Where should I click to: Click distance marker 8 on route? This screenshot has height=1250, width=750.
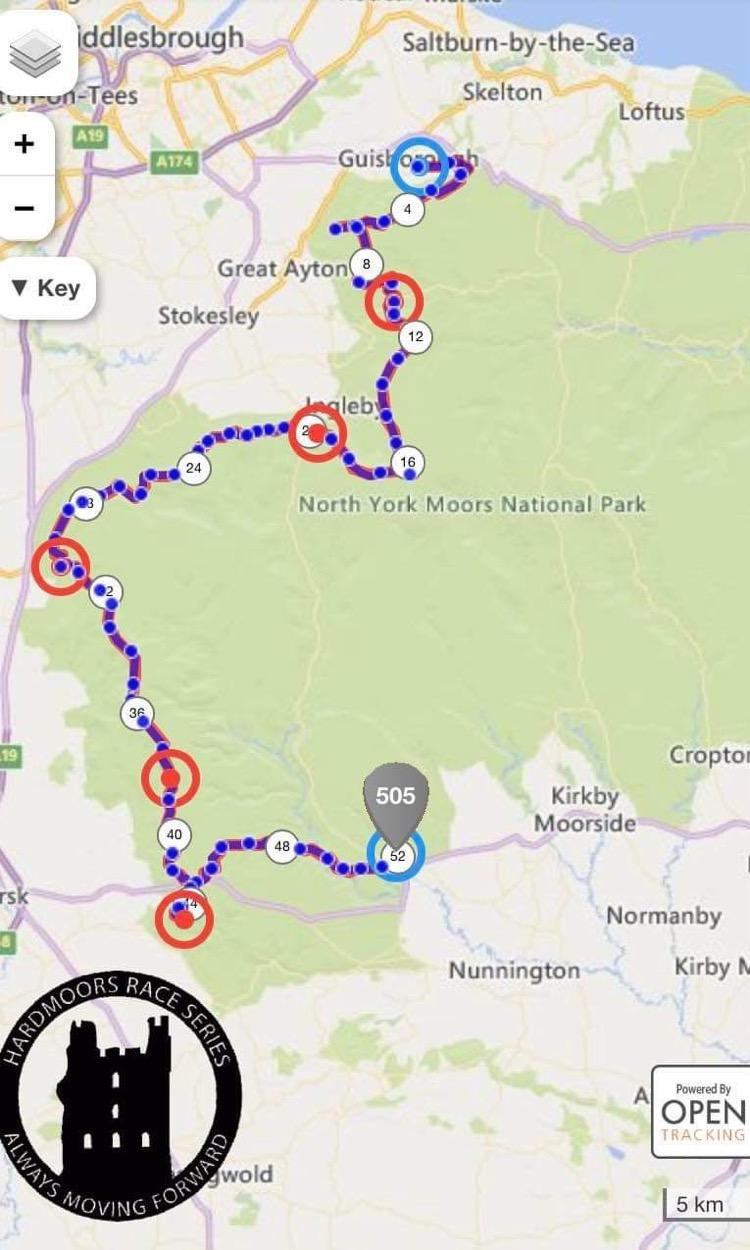click(367, 265)
